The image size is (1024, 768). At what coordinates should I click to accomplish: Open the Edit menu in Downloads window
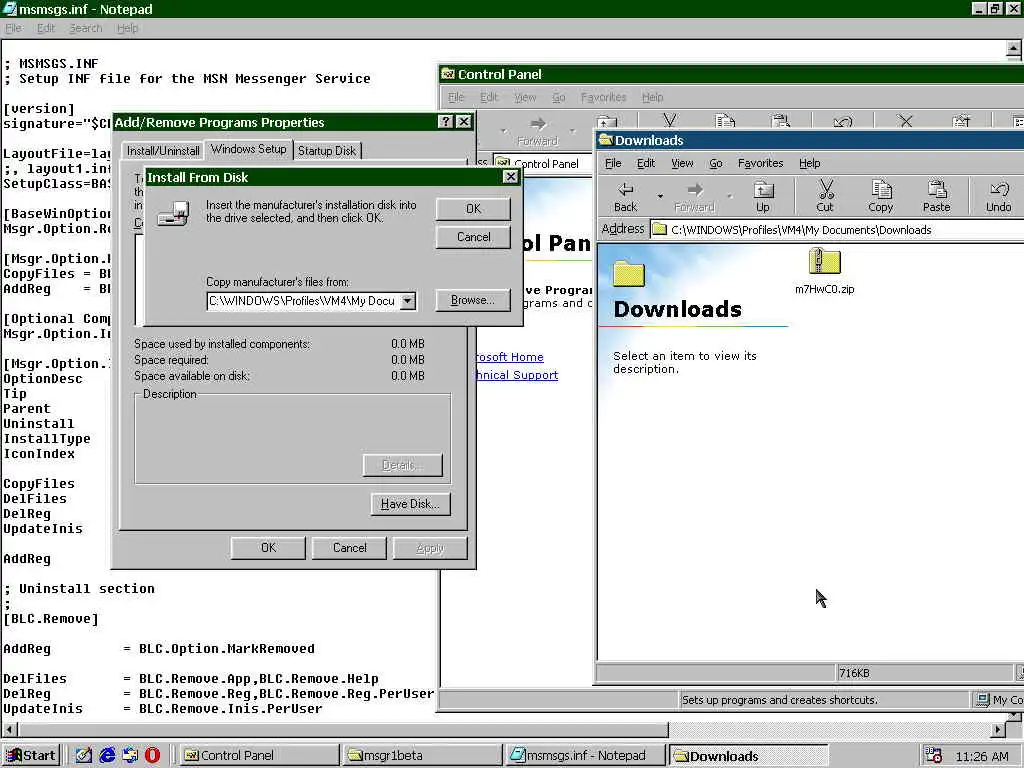[x=646, y=163]
